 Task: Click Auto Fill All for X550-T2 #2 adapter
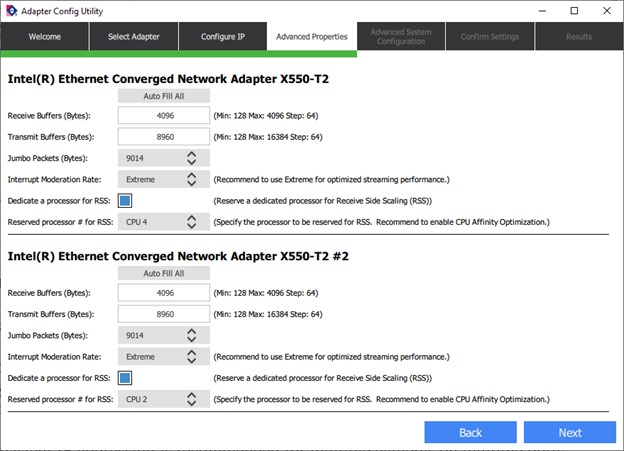pos(164,273)
